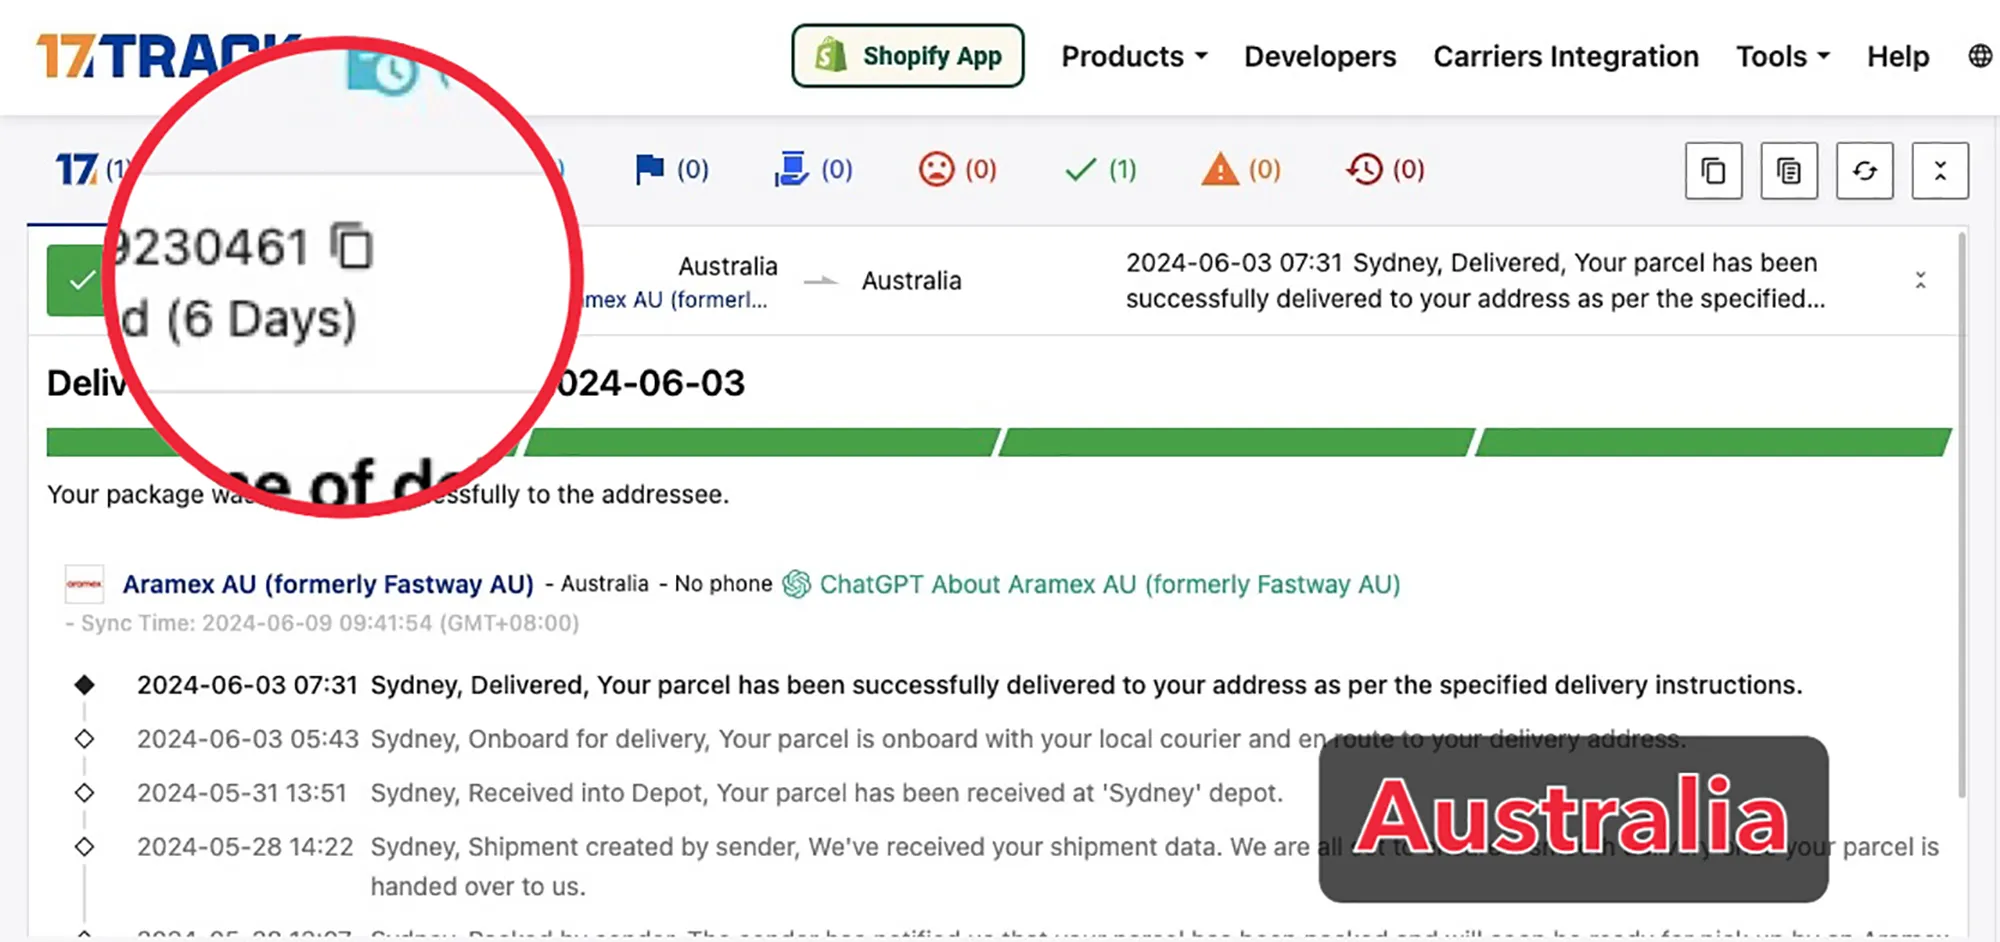Select the 2024-05-28 14:22 Shipment created event
Screen dimensions: 2000x942
coord(1037,866)
